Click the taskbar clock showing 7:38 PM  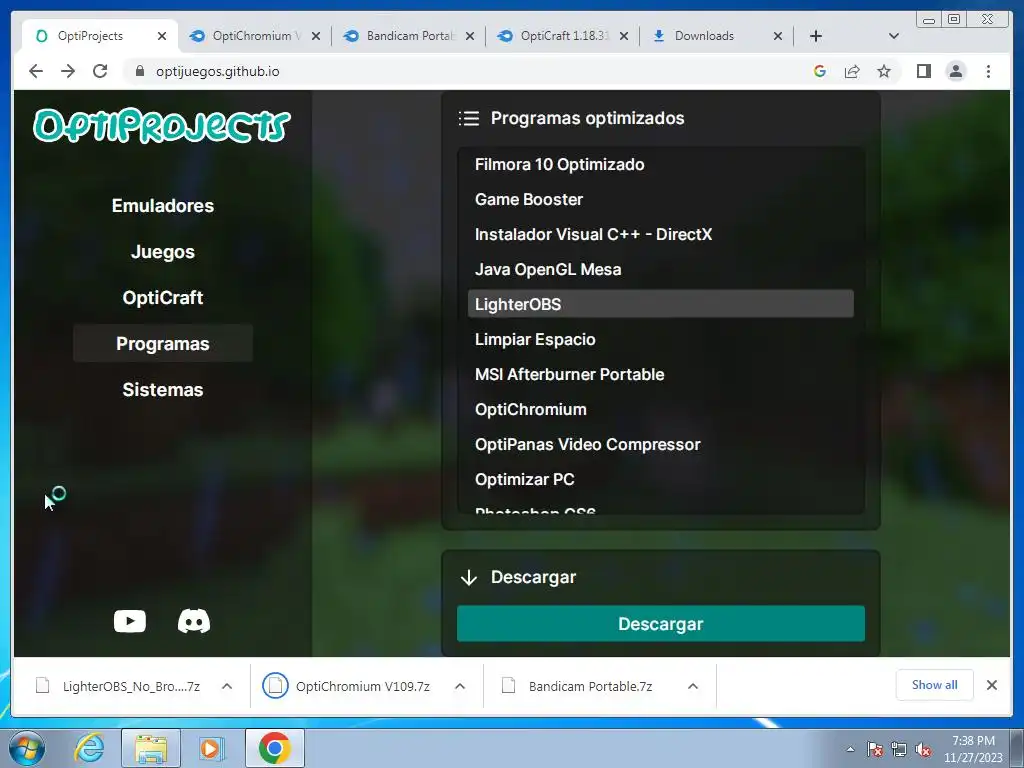pos(973,749)
